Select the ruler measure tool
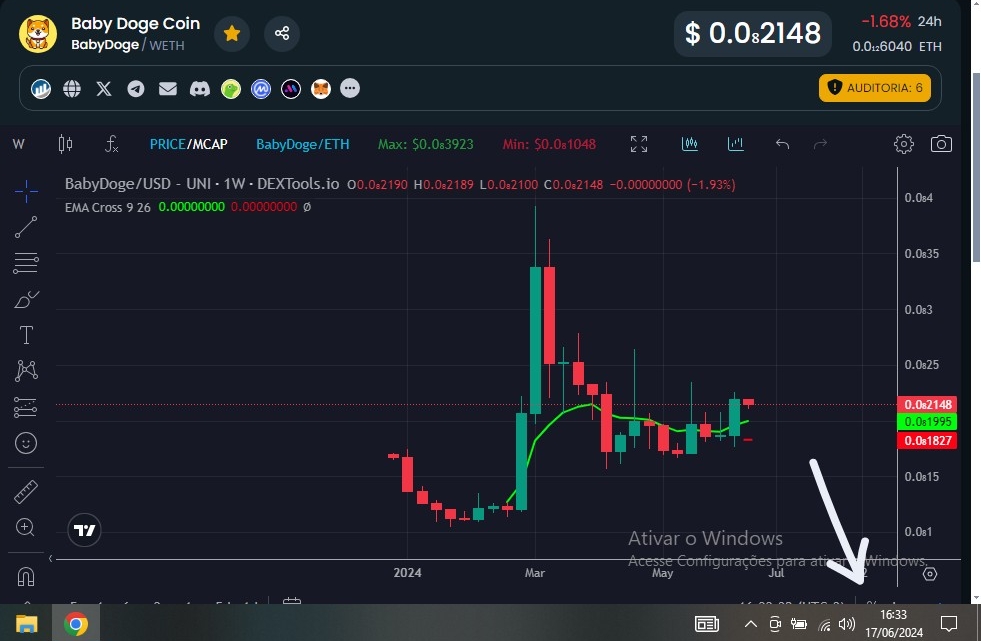Viewport: 981px width, 641px height. [26, 492]
